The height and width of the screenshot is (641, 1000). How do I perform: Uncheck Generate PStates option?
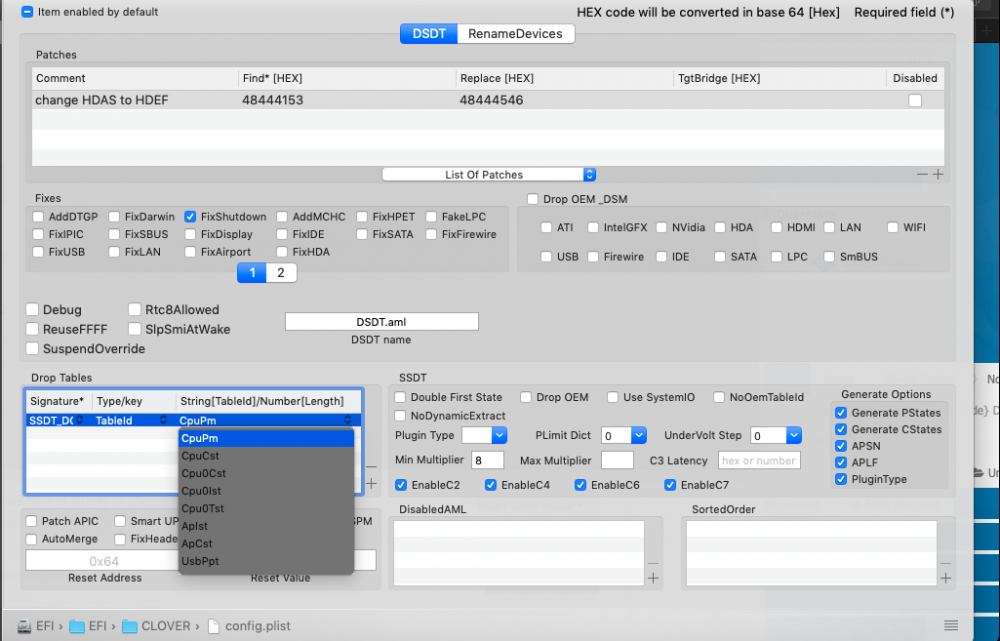pos(841,413)
